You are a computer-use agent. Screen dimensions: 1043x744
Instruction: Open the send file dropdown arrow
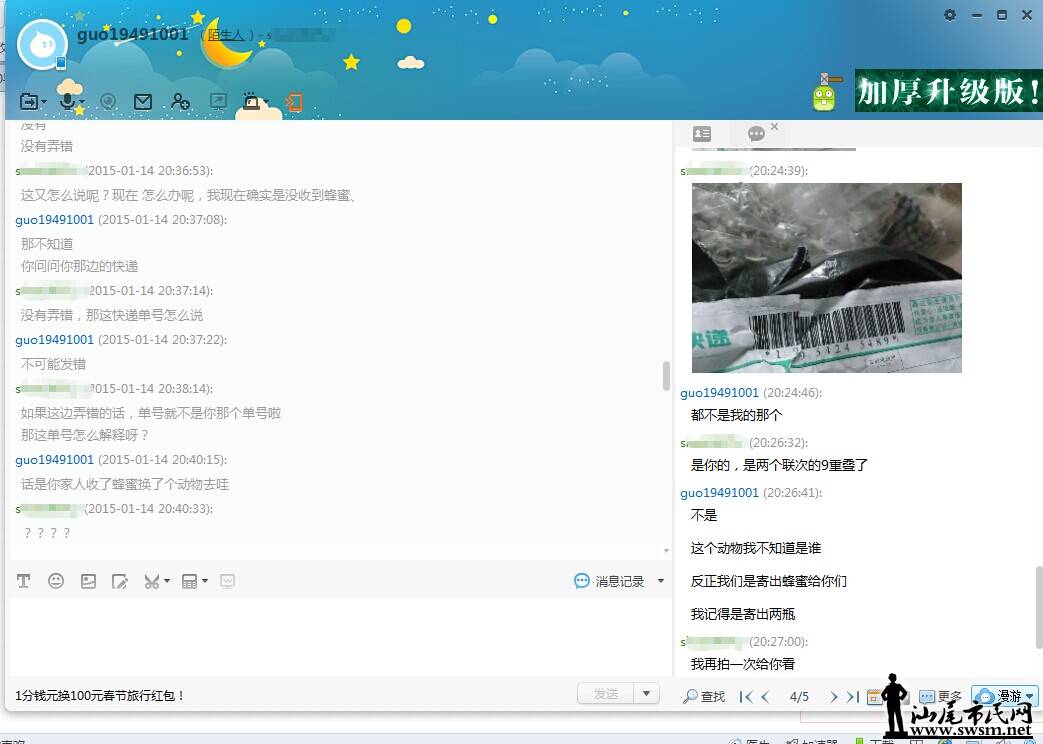[44, 102]
